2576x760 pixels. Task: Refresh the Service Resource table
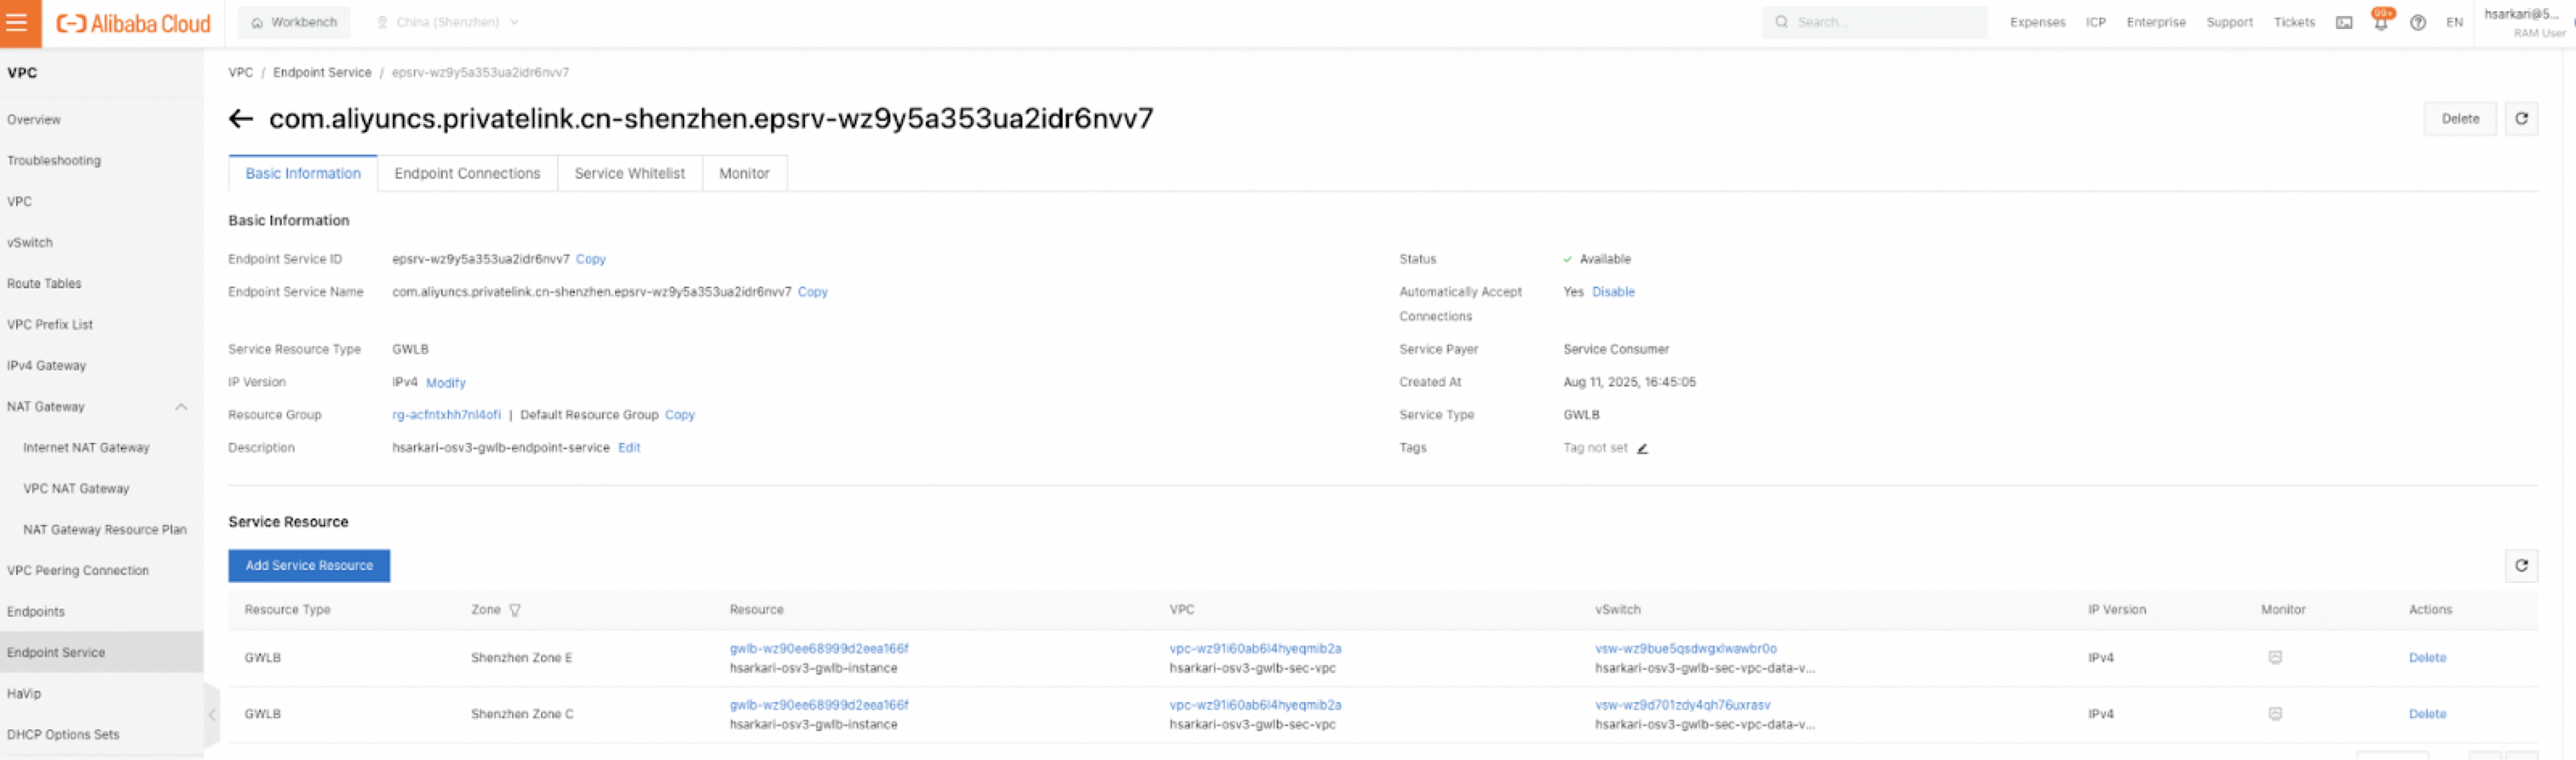2521,566
